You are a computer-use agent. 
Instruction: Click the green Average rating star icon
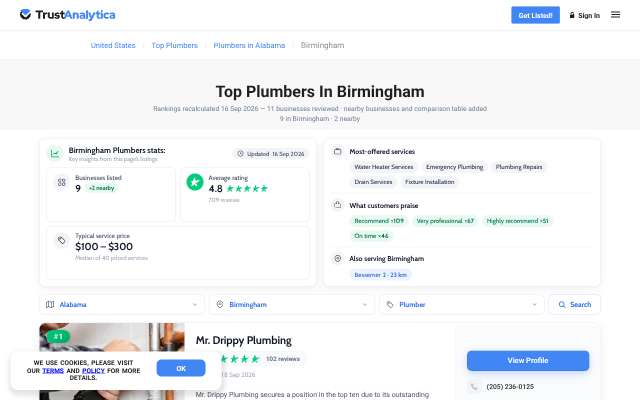195,182
